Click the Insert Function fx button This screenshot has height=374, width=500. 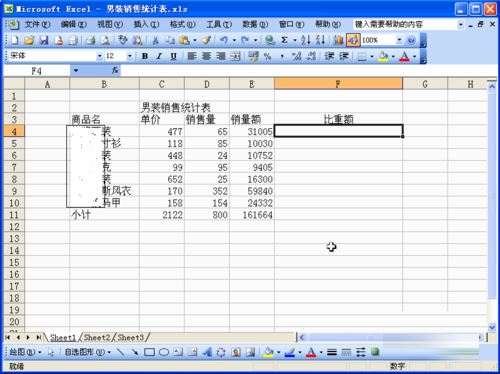point(115,70)
